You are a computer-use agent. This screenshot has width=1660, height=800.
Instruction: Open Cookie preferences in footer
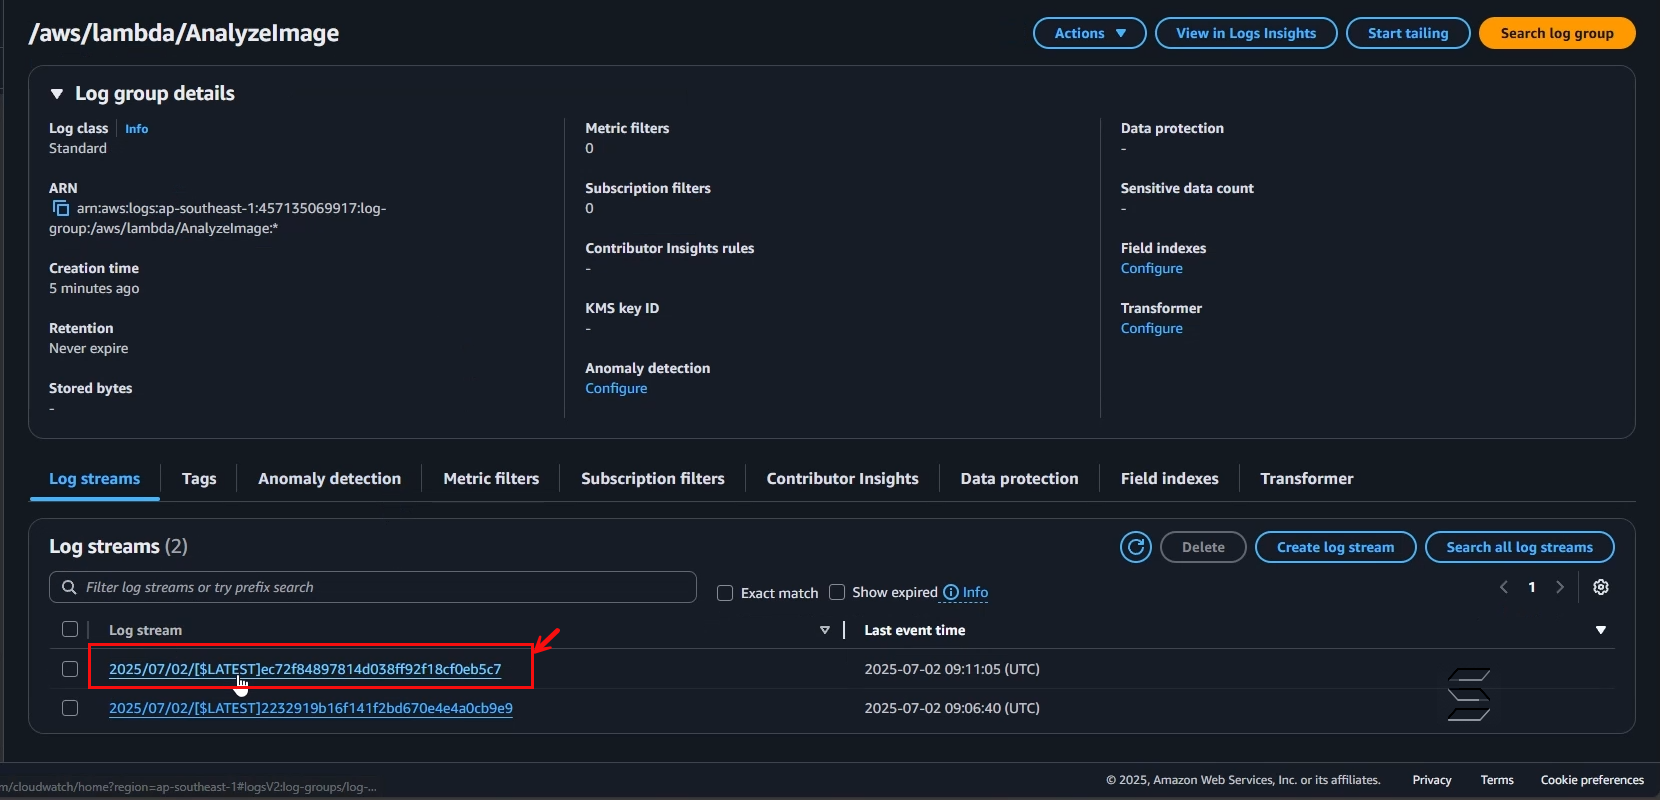[x=1592, y=780]
